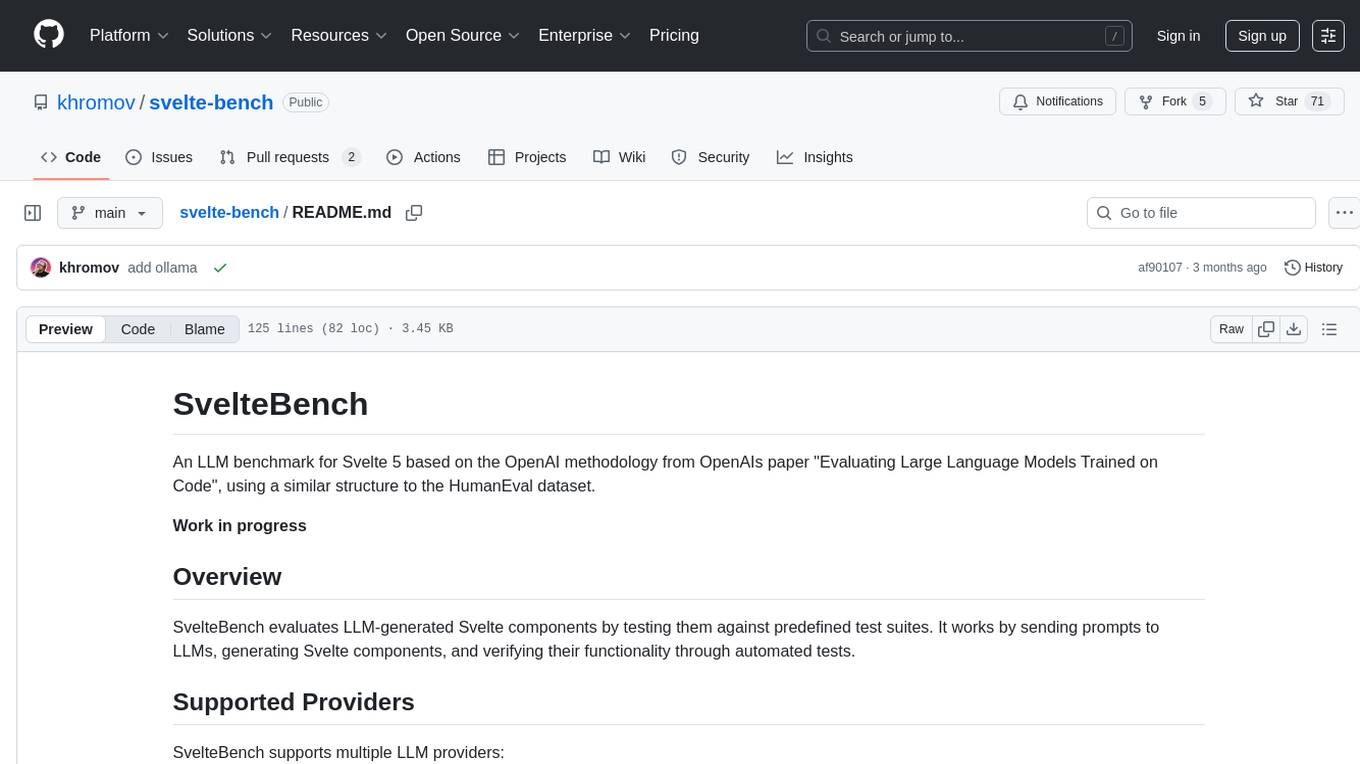This screenshot has width=1360, height=764.
Task: Open the README outline list icon
Action: 1329,329
